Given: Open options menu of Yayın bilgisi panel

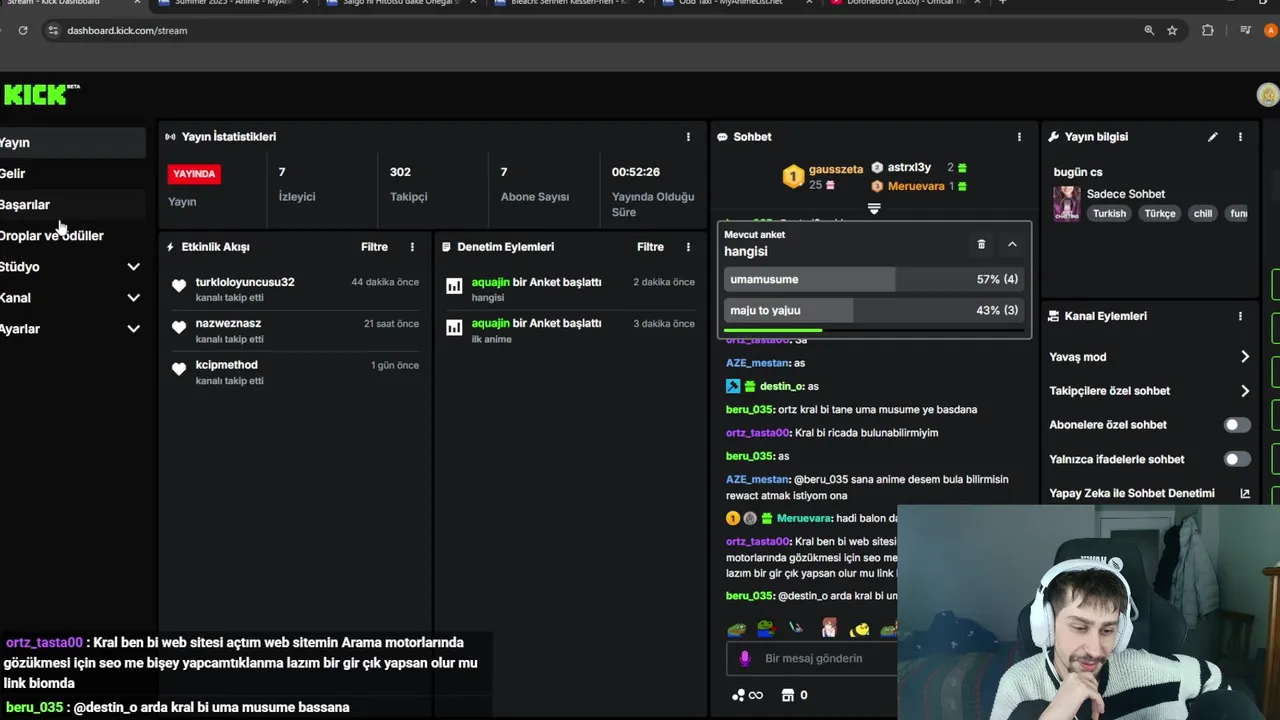Looking at the screenshot, I should point(1240,137).
